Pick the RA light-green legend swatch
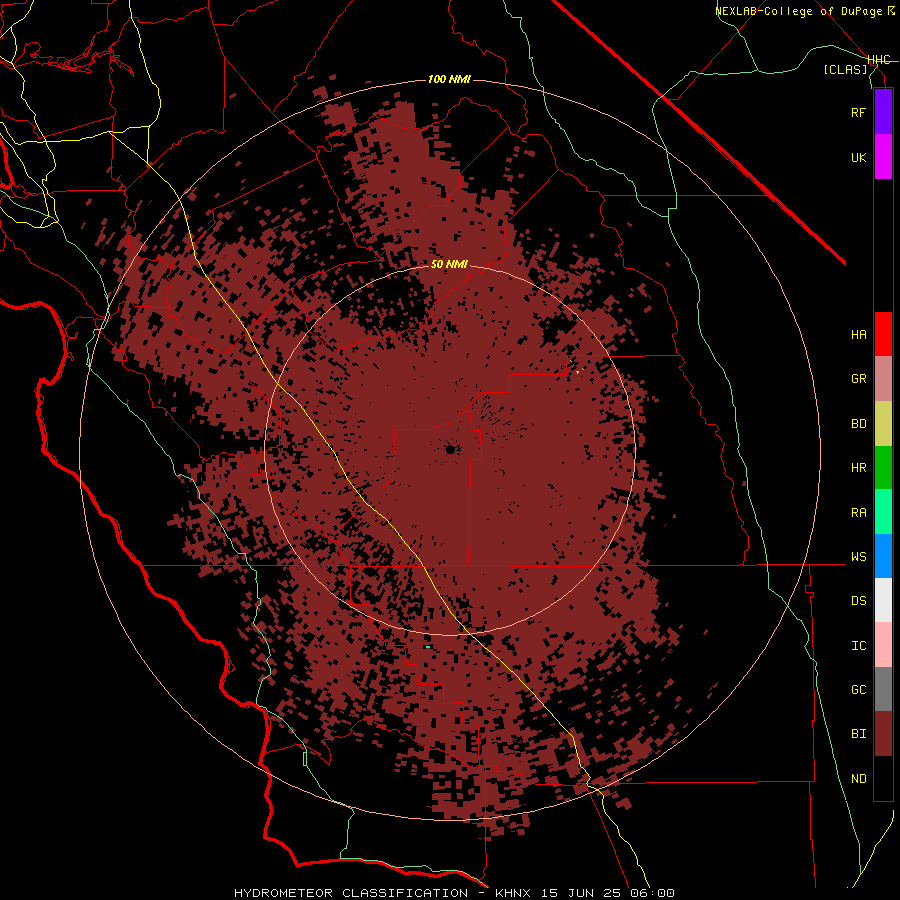Viewport: 900px width, 900px height. 883,512
